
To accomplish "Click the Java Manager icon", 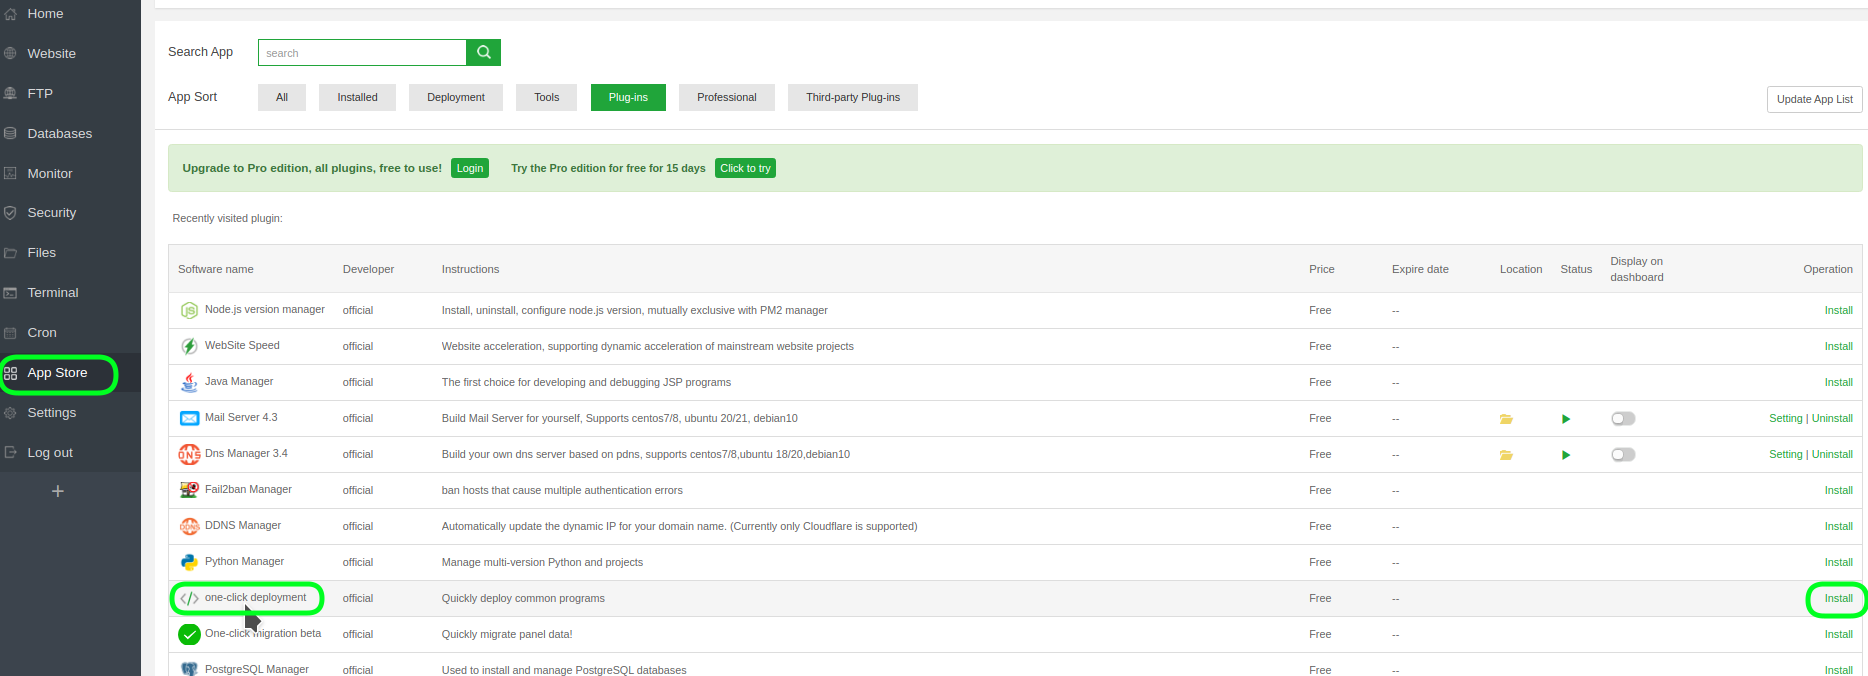I will (x=189, y=382).
